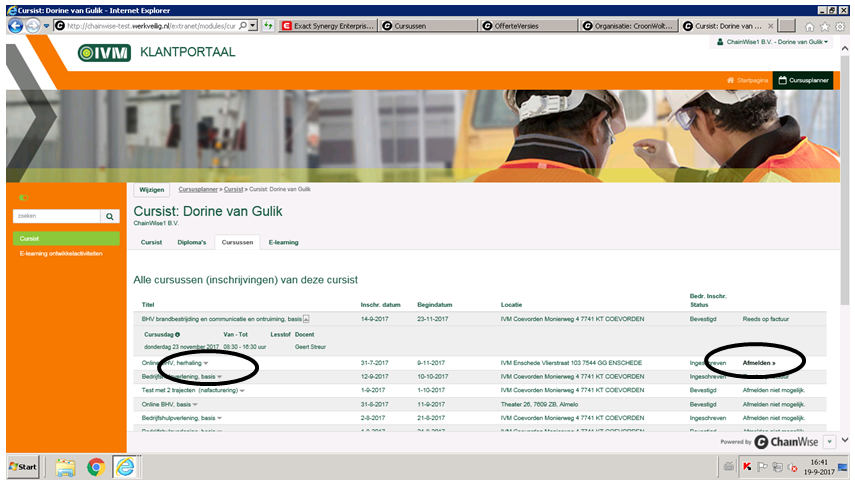Viewport: 855px width, 484px height.
Task: Open the E-learning tab
Action: coord(284,243)
